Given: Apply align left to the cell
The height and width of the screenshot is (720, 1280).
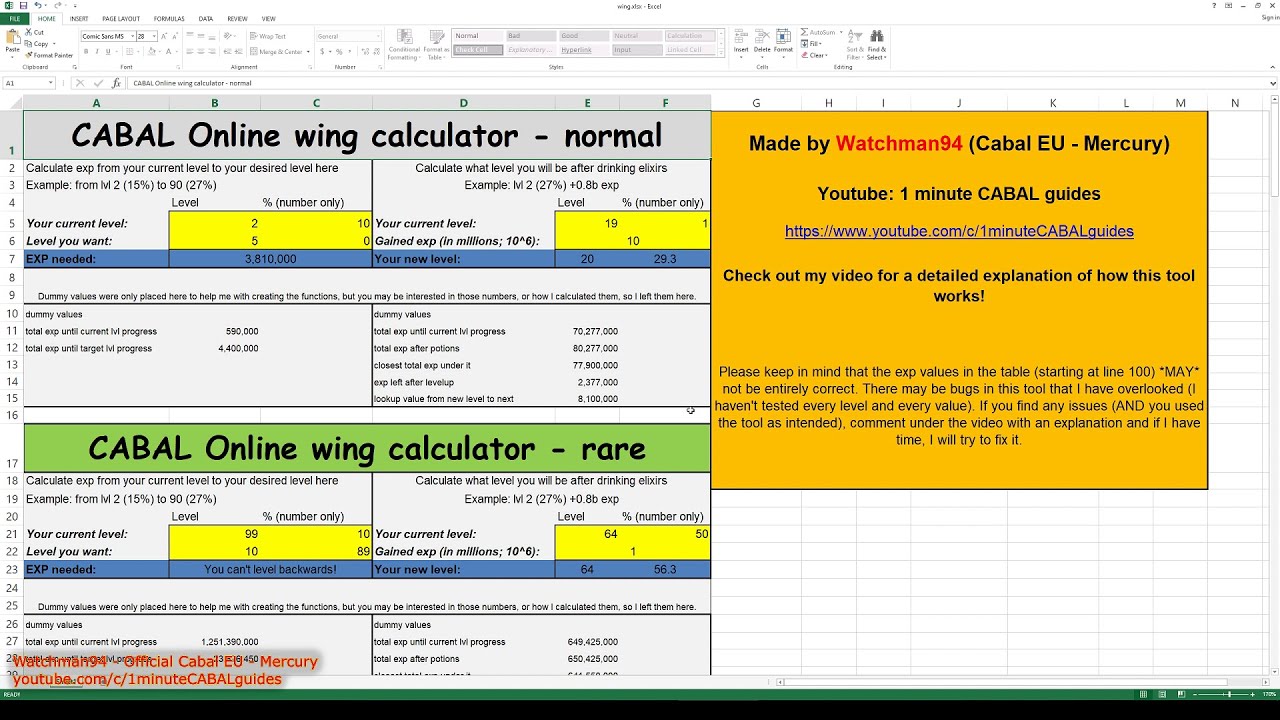Looking at the screenshot, I should pos(189,51).
